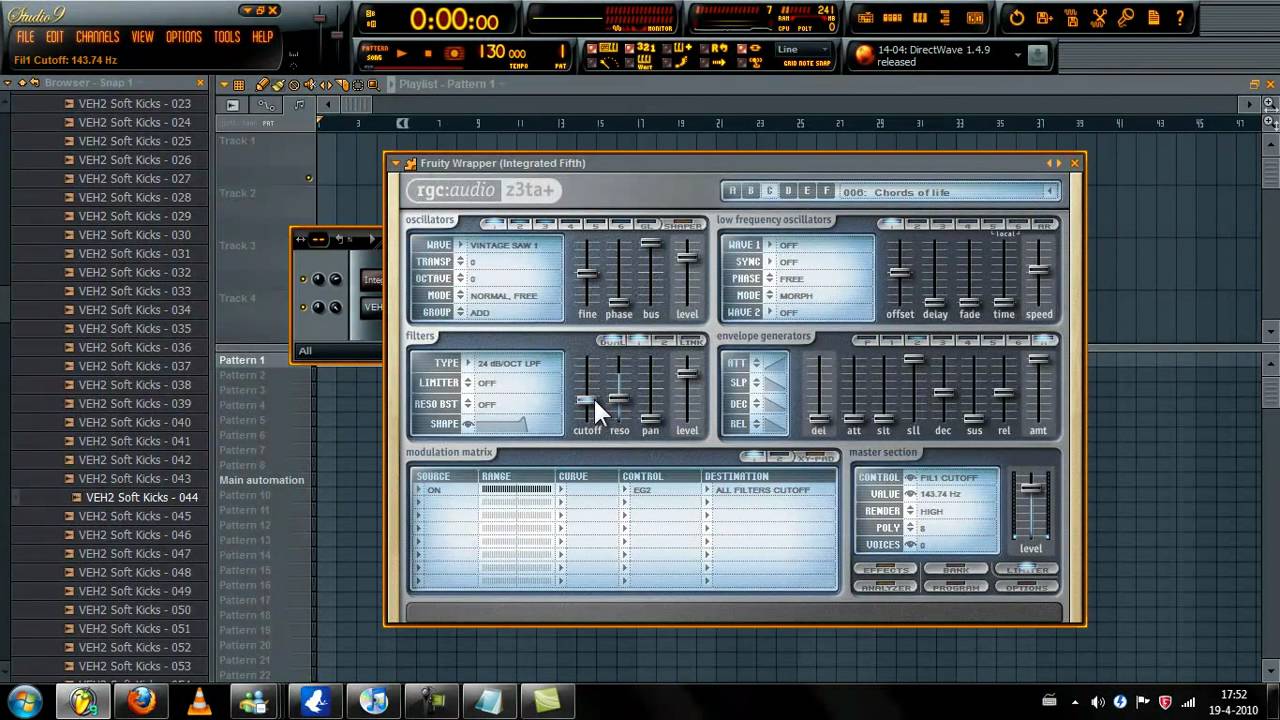Click the EFFECTS button in master section
The height and width of the screenshot is (720, 1280).
click(885, 570)
